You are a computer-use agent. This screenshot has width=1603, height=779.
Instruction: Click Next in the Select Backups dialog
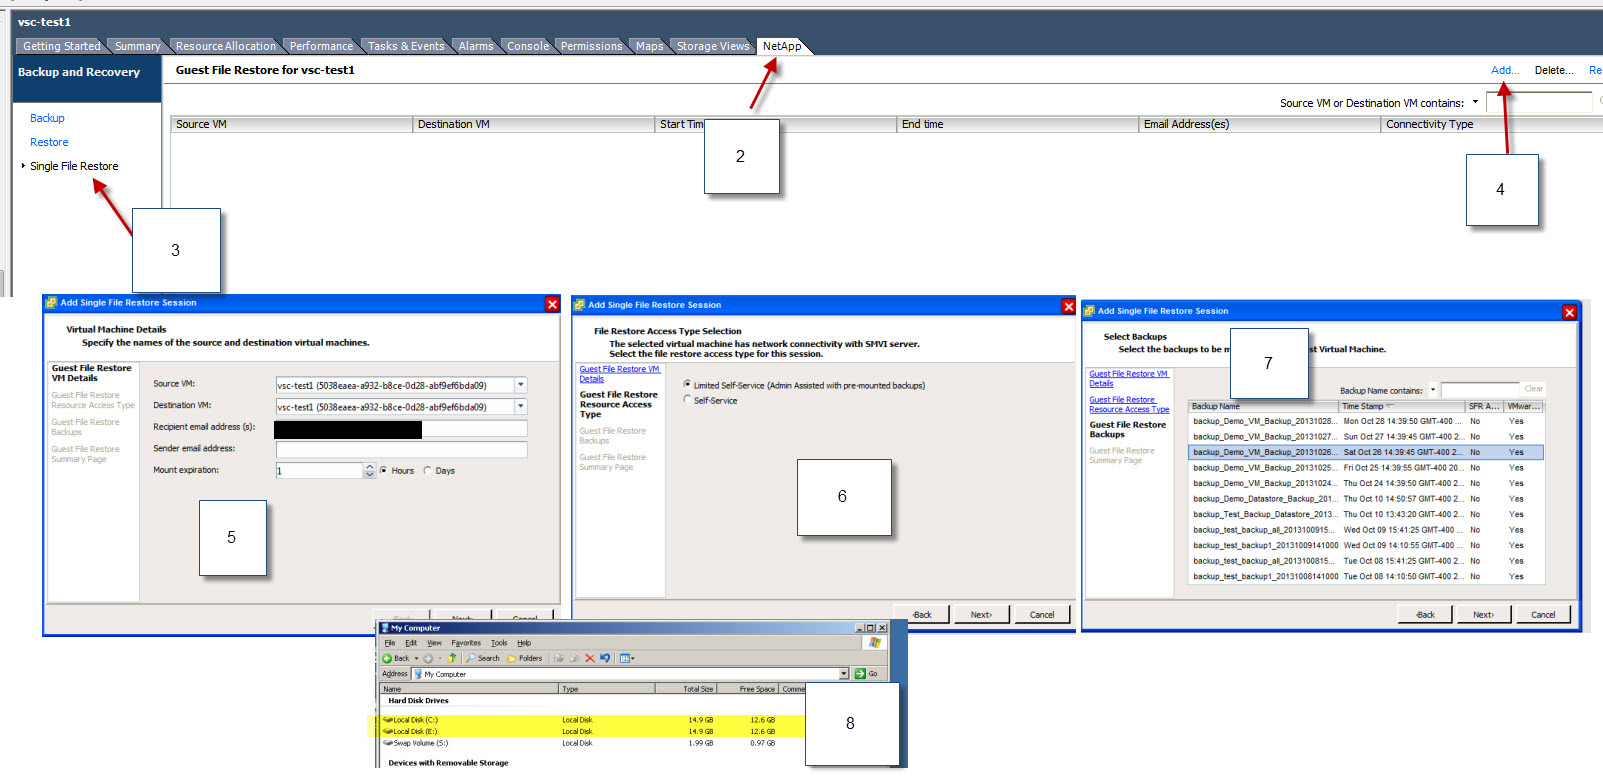(x=1484, y=615)
